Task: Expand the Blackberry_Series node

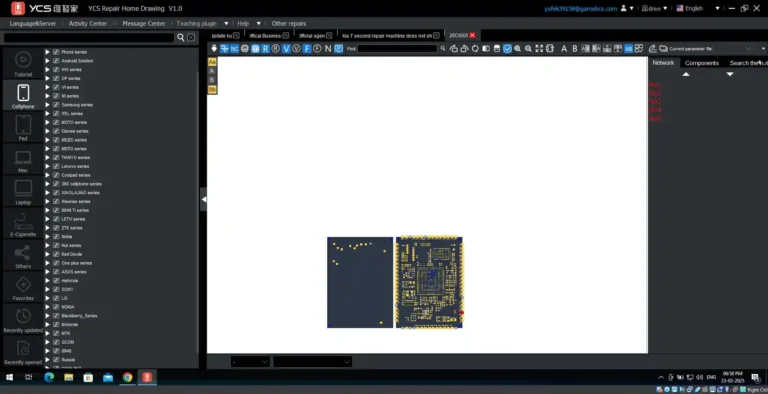Action: pyautogui.click(x=48, y=316)
